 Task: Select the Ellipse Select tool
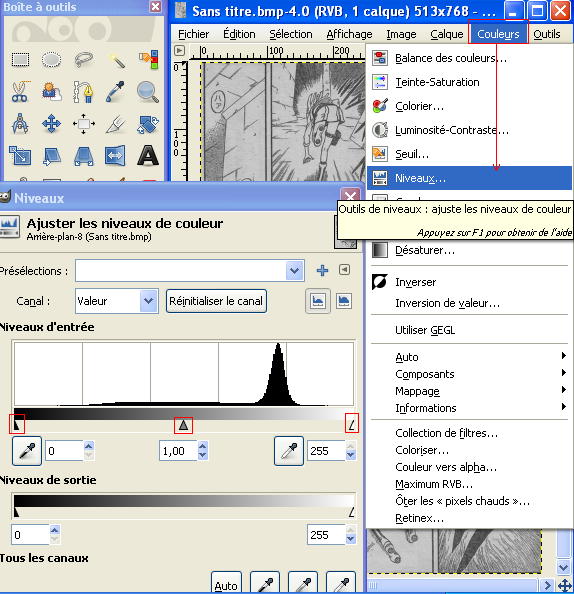click(x=51, y=59)
